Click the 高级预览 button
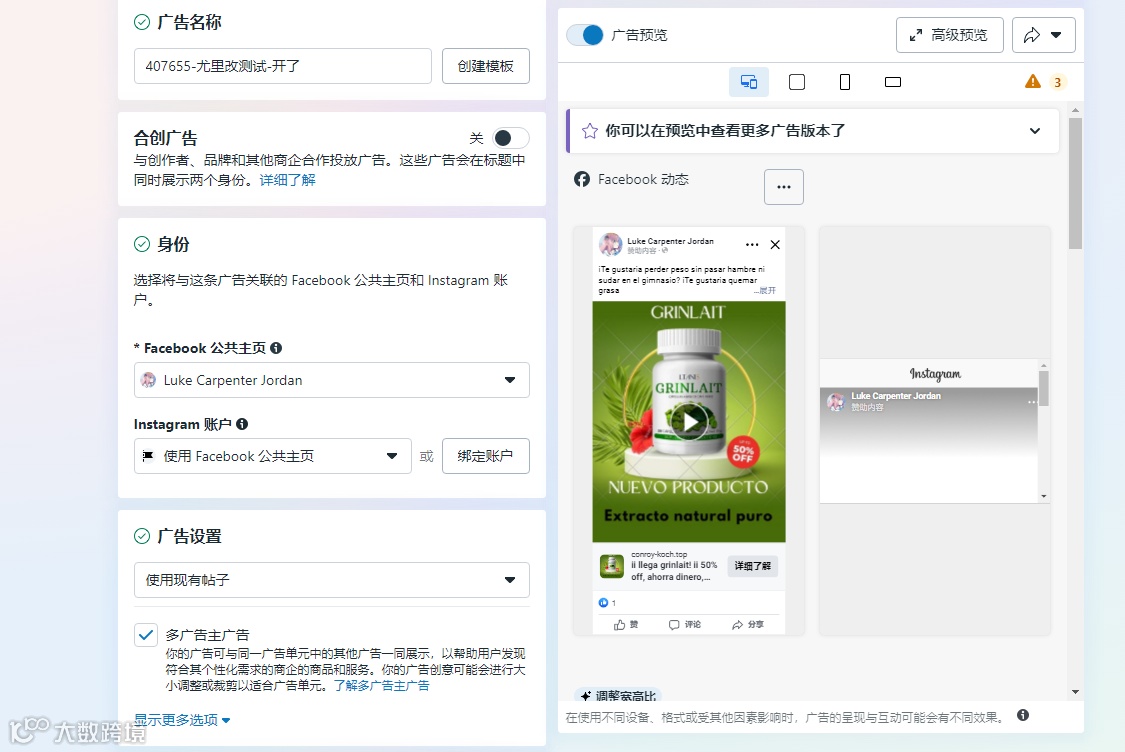The image size is (1125, 752). pyautogui.click(x=949, y=35)
